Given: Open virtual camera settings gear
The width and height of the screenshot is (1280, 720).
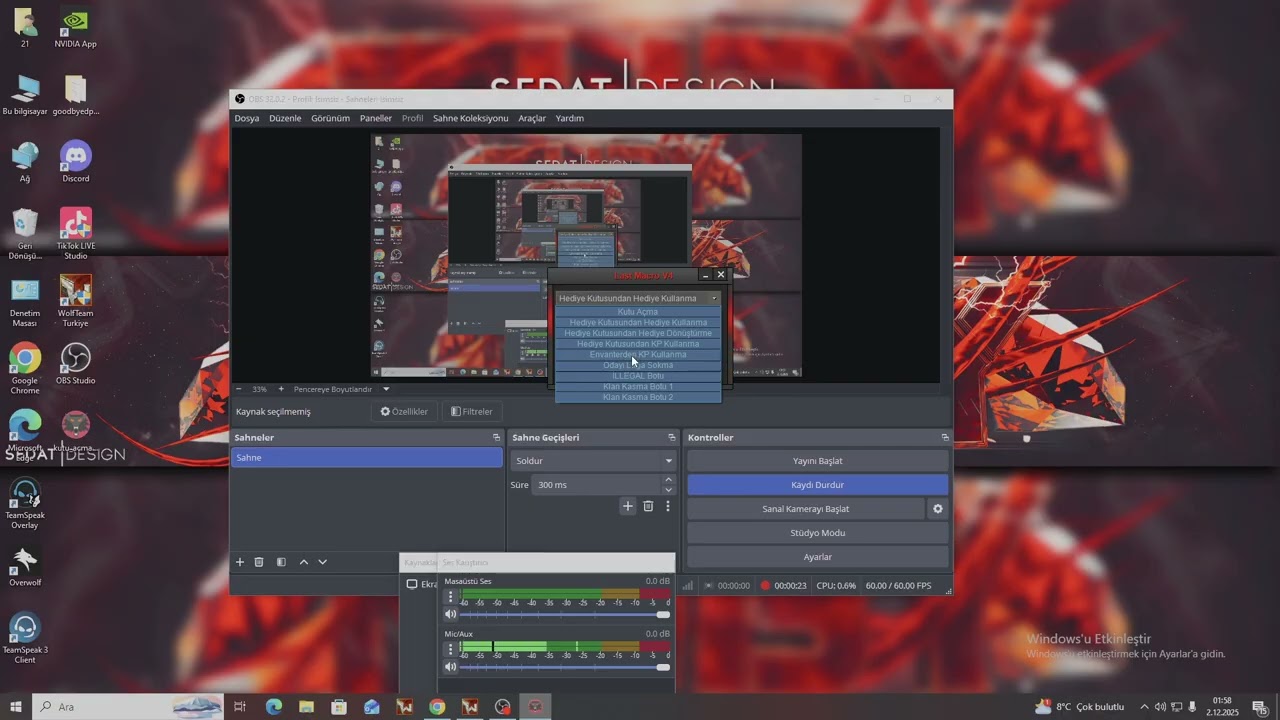Looking at the screenshot, I should point(938,509).
